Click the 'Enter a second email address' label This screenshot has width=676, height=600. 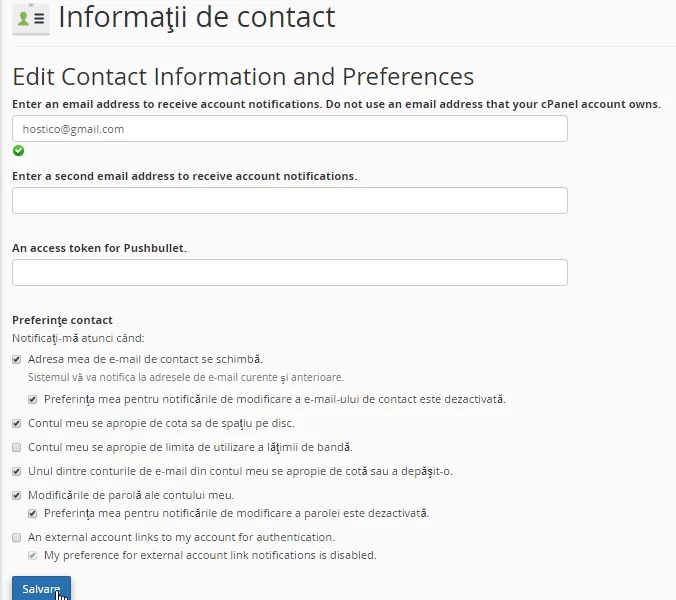point(185,175)
